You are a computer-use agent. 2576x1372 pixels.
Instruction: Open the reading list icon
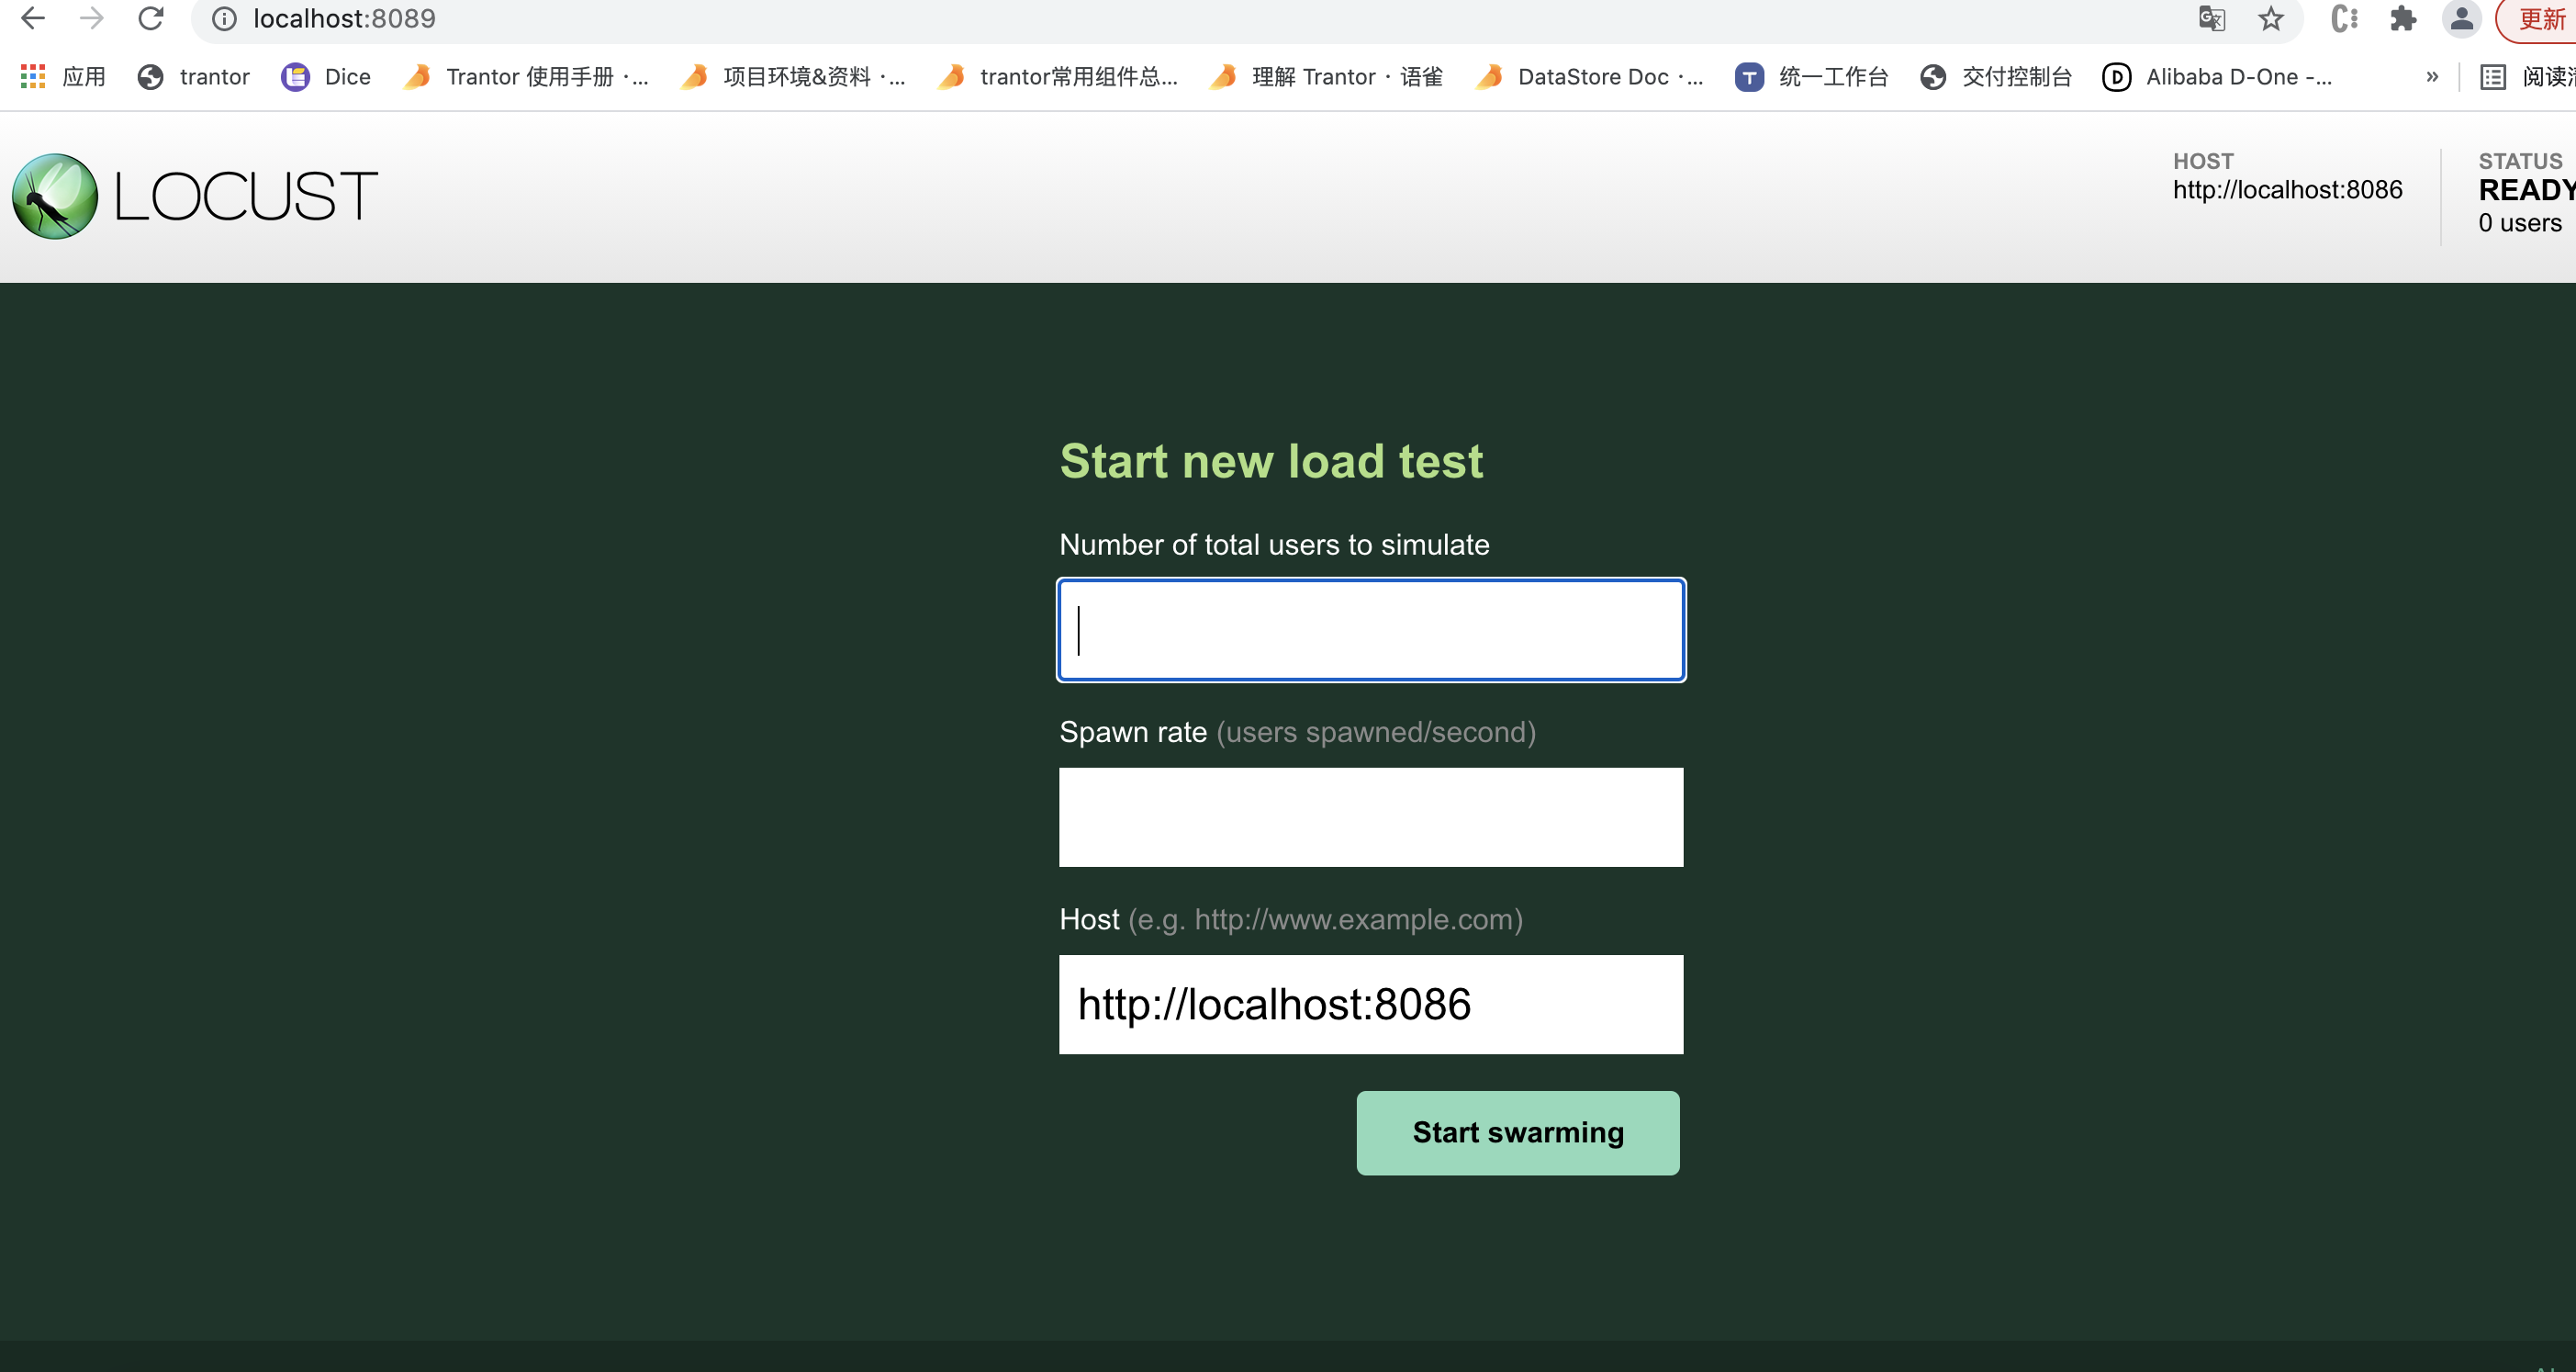2492,77
